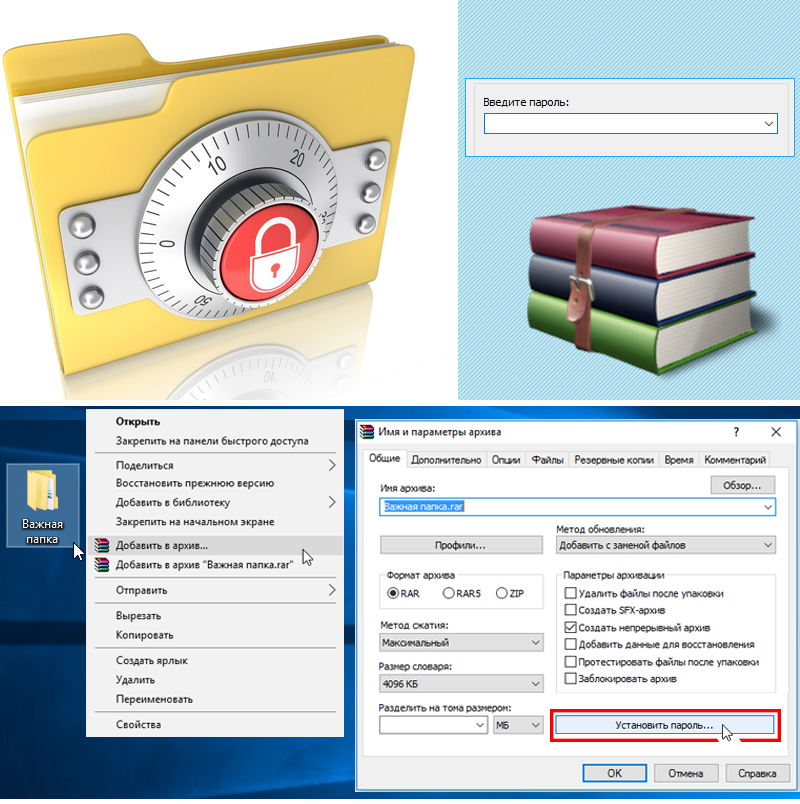Switch to the Комментарий tab

coord(735,460)
